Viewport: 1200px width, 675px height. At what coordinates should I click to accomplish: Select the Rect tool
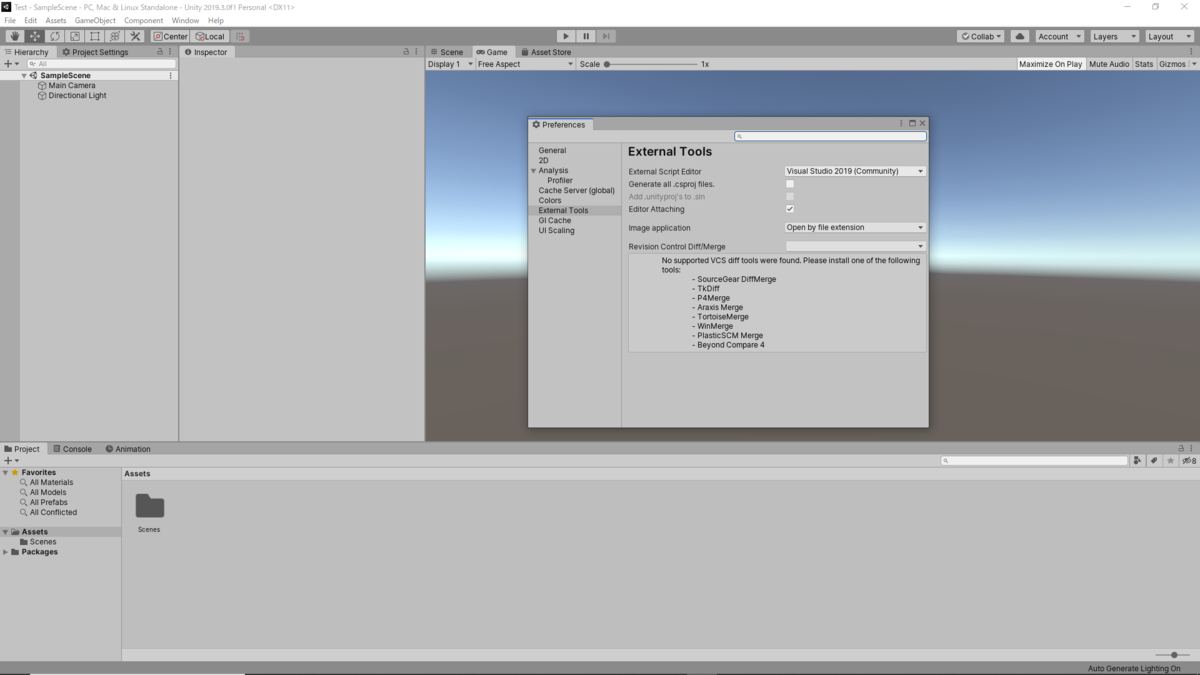click(x=92, y=36)
